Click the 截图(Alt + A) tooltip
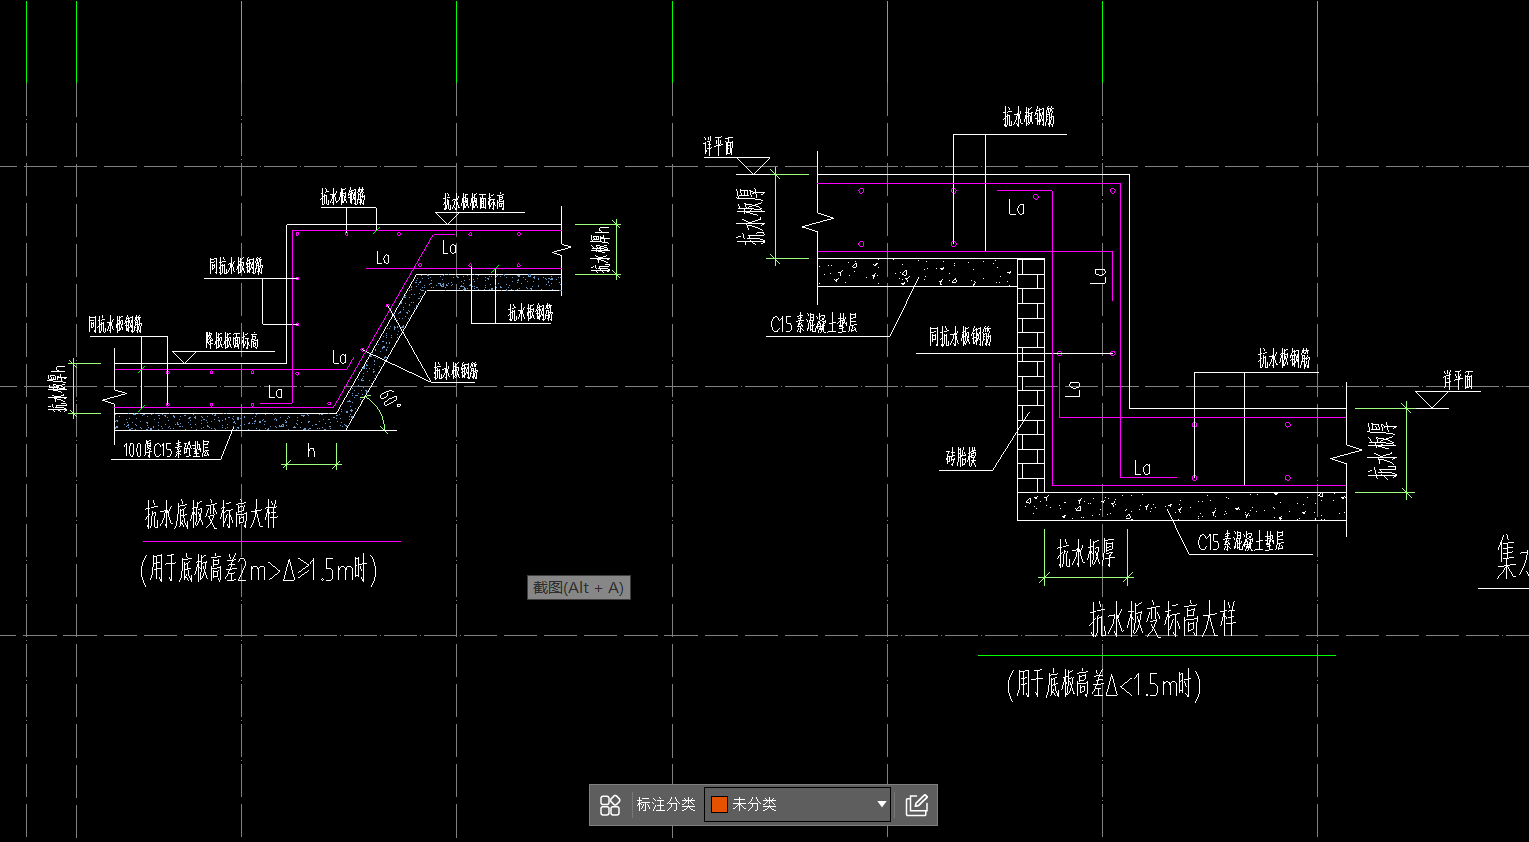The height and width of the screenshot is (842, 1529). 578,588
